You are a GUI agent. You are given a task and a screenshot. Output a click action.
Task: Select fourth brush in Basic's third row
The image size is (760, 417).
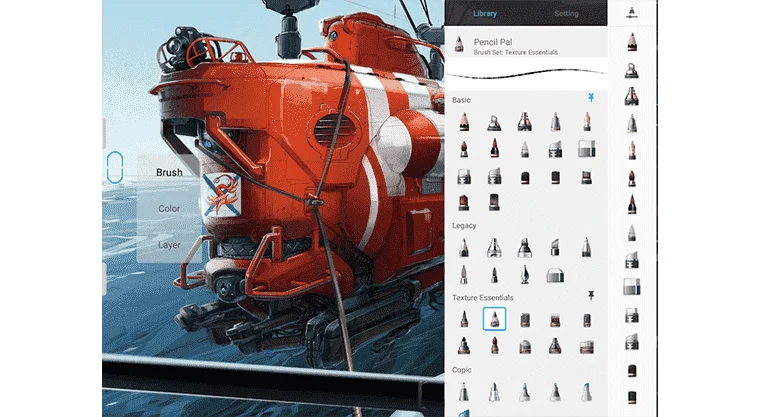pyautogui.click(x=555, y=177)
